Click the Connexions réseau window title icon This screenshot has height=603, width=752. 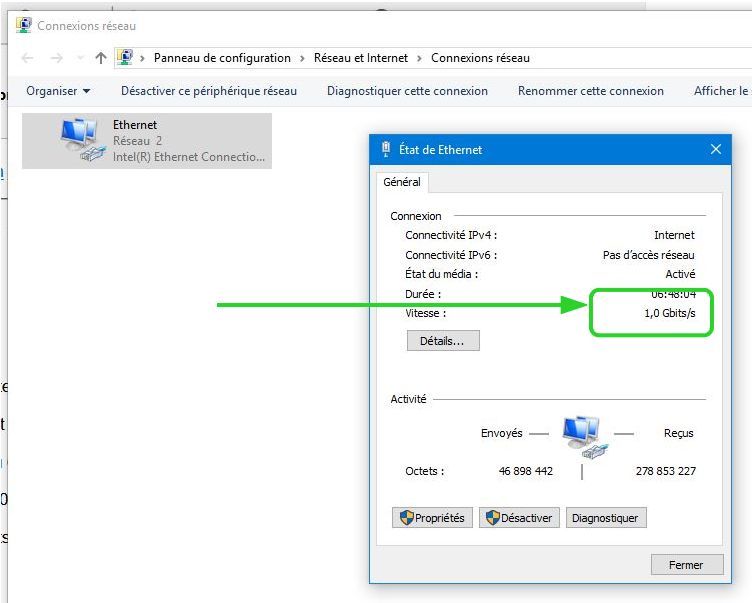pyautogui.click(x=23, y=25)
